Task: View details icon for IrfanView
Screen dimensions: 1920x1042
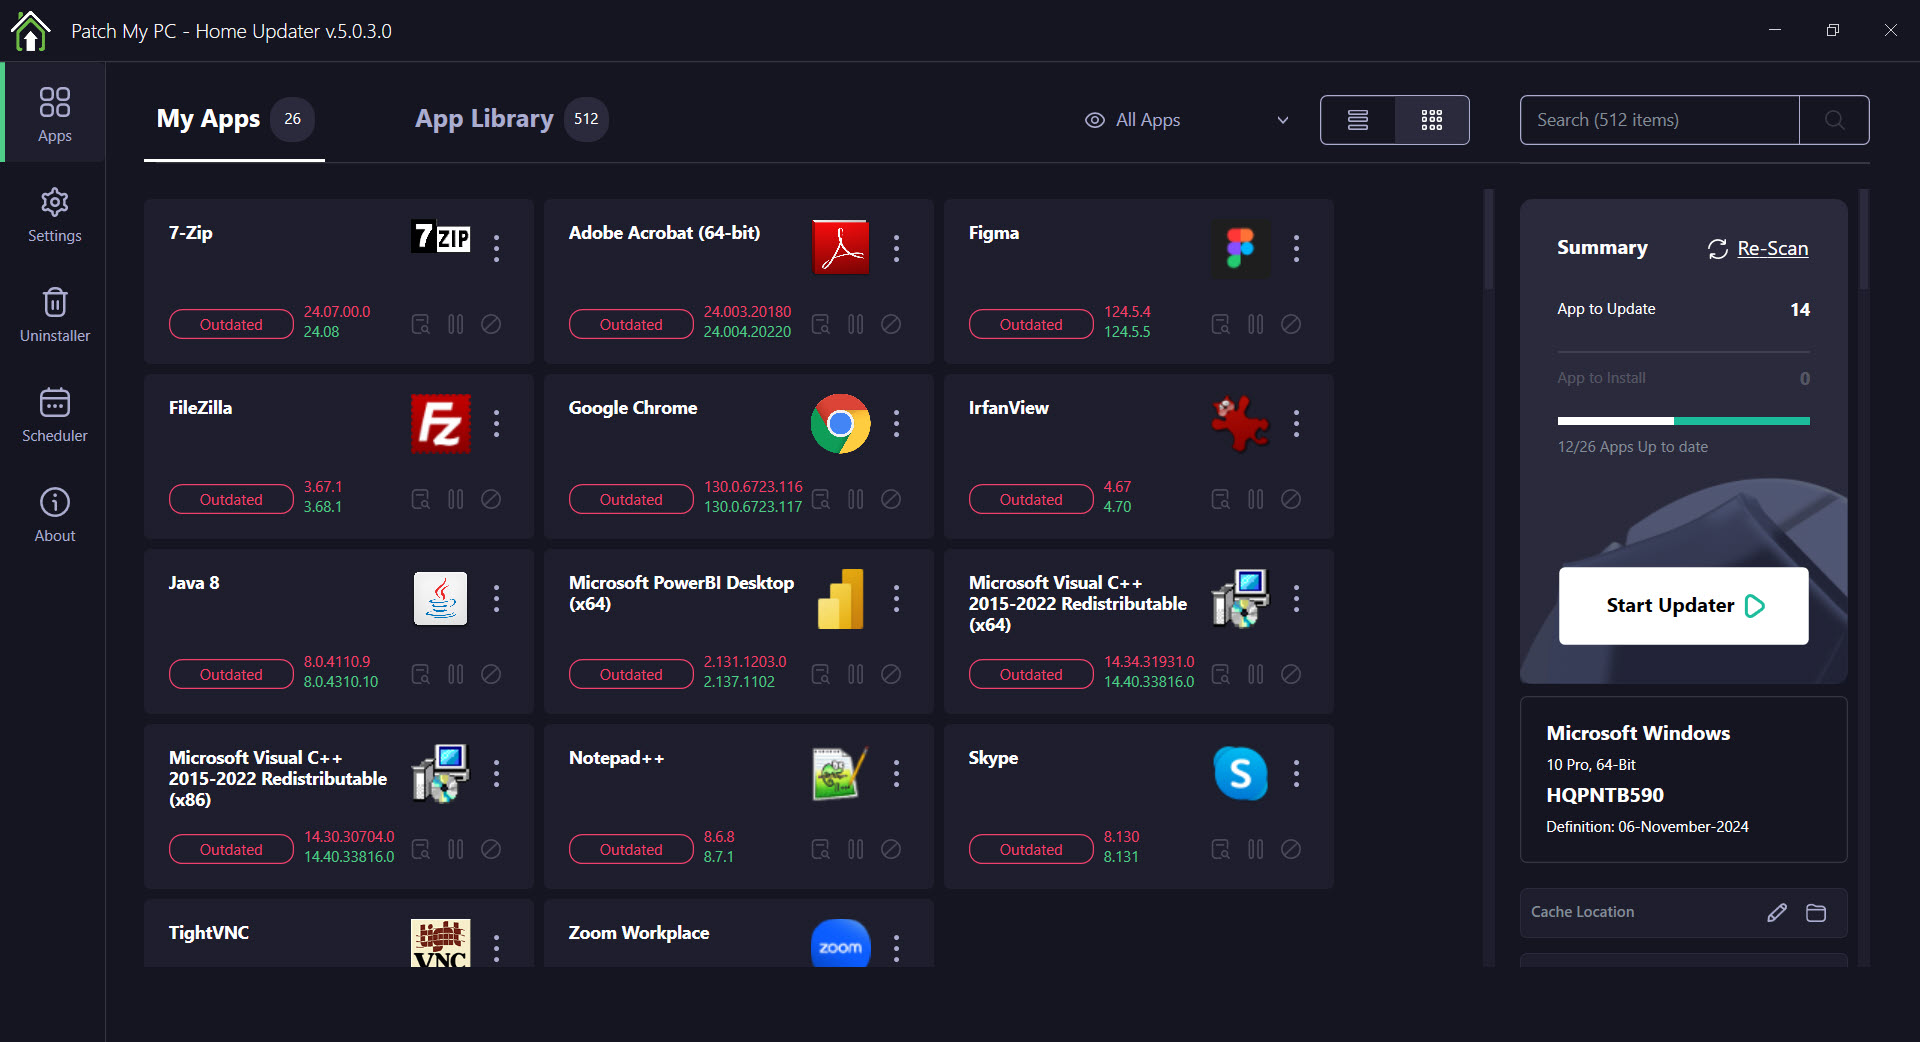Action: point(1221,499)
